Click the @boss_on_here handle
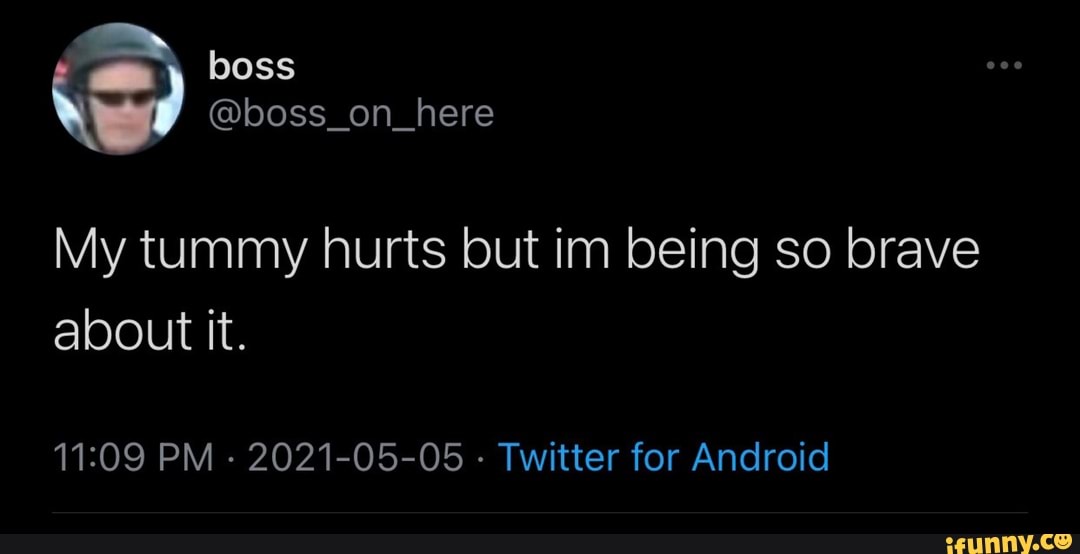Image resolution: width=1080 pixels, height=554 pixels. [350, 114]
